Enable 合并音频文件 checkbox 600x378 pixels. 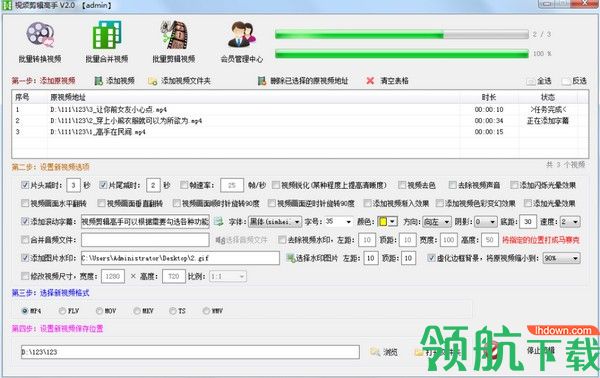(25, 240)
